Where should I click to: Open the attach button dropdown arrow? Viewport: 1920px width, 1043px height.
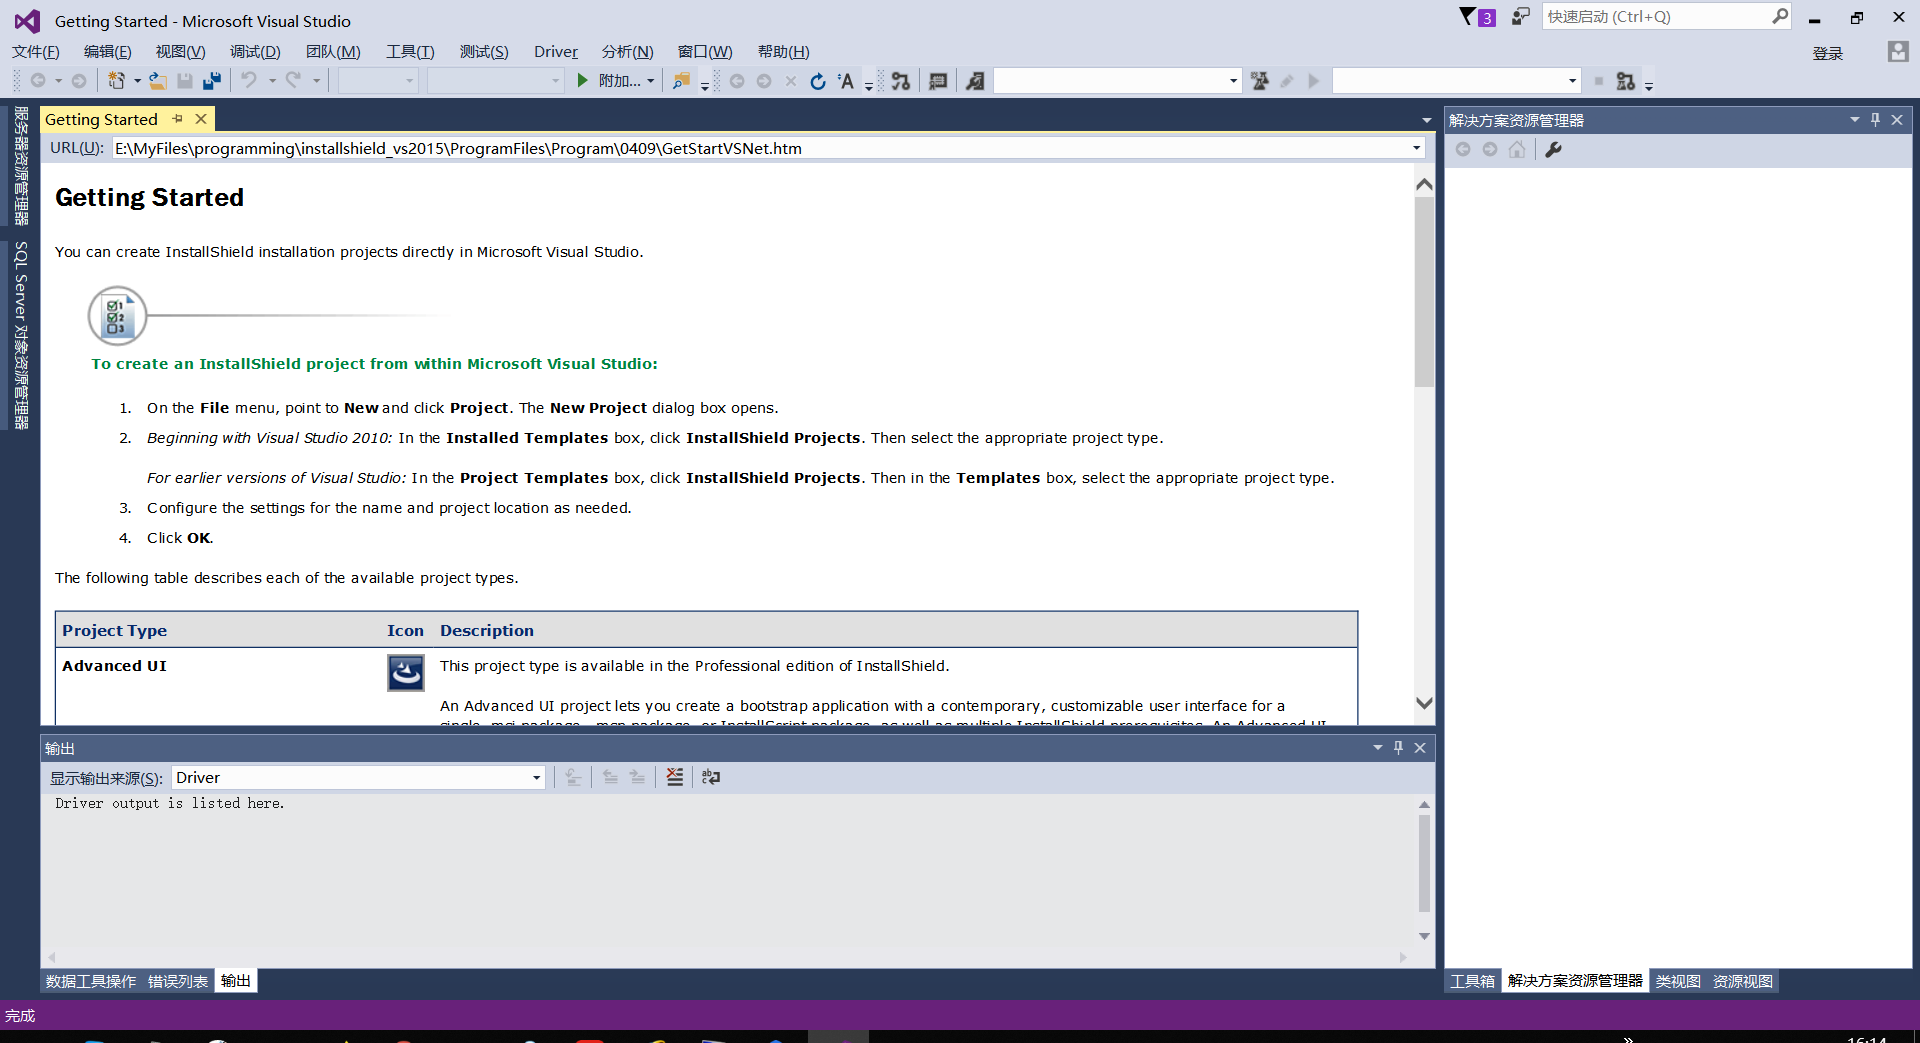[x=651, y=81]
